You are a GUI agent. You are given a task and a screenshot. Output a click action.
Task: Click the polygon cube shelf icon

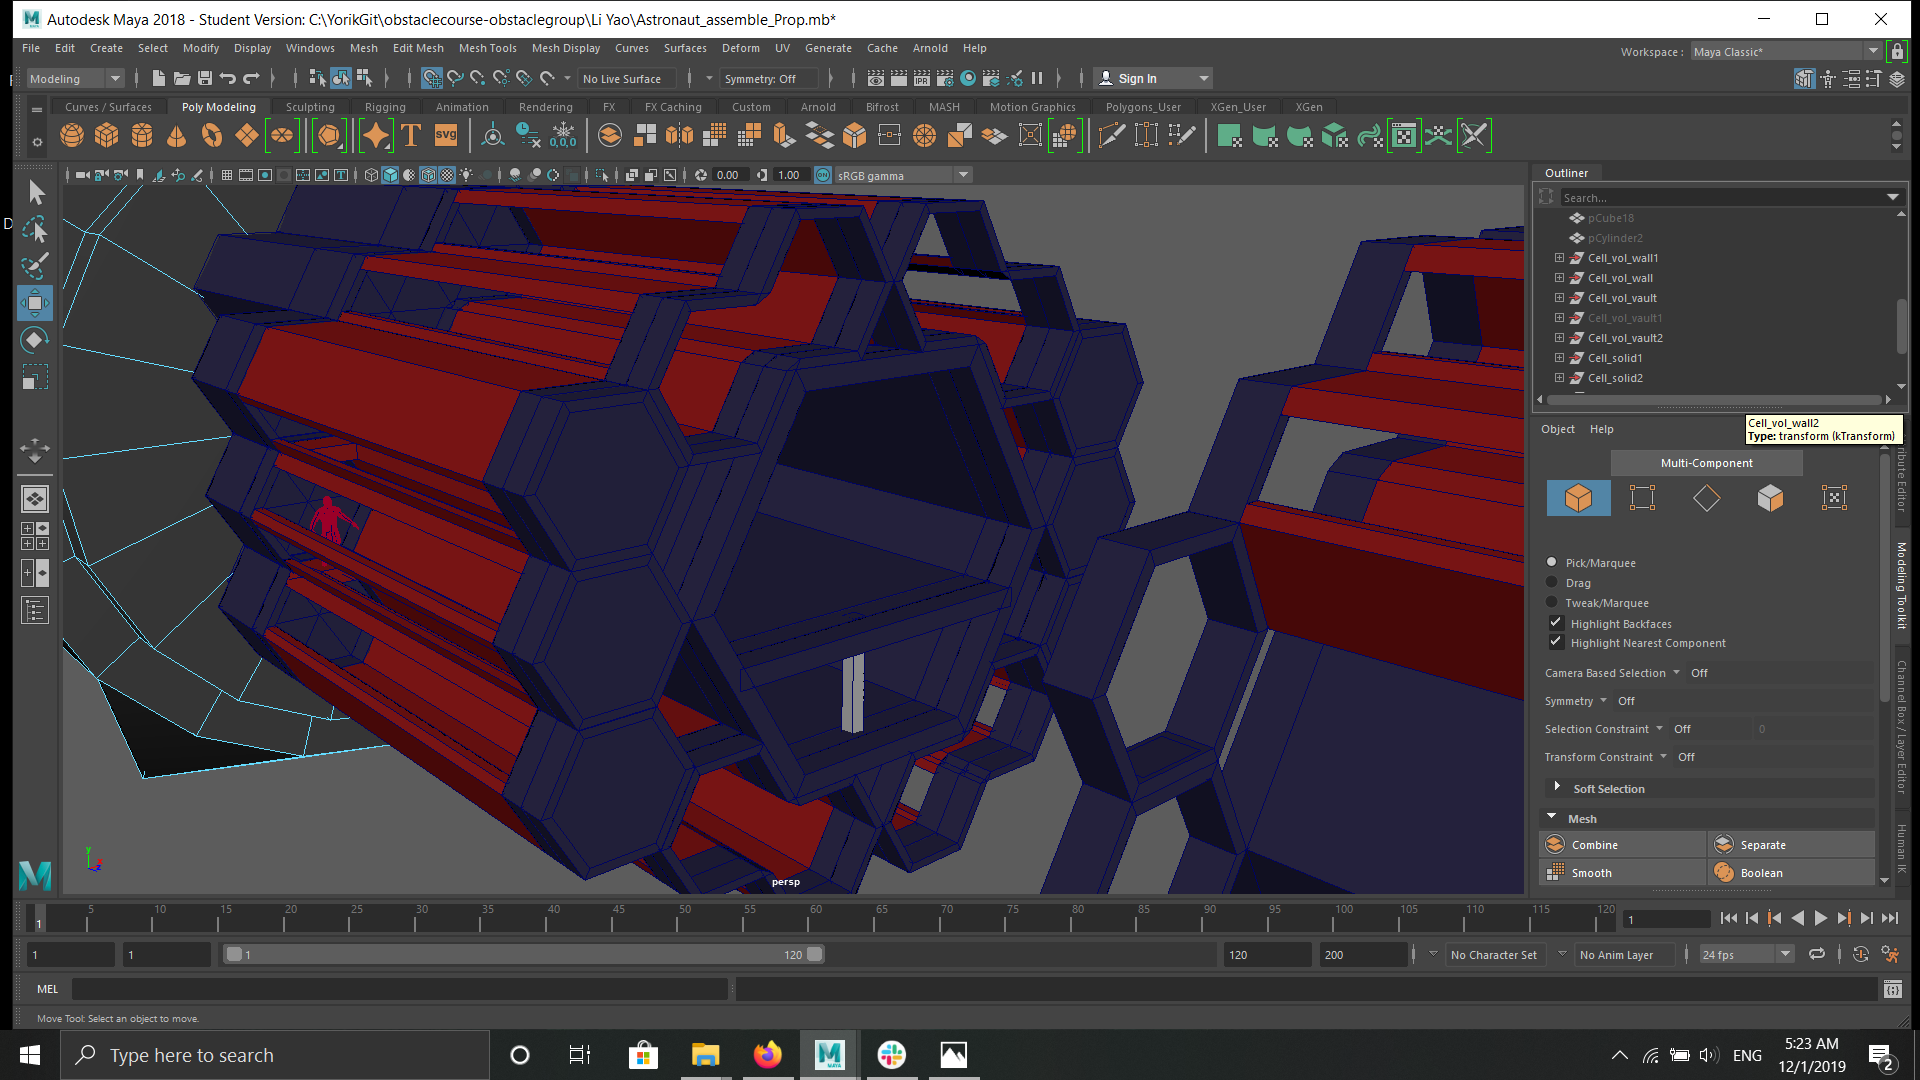(106, 136)
